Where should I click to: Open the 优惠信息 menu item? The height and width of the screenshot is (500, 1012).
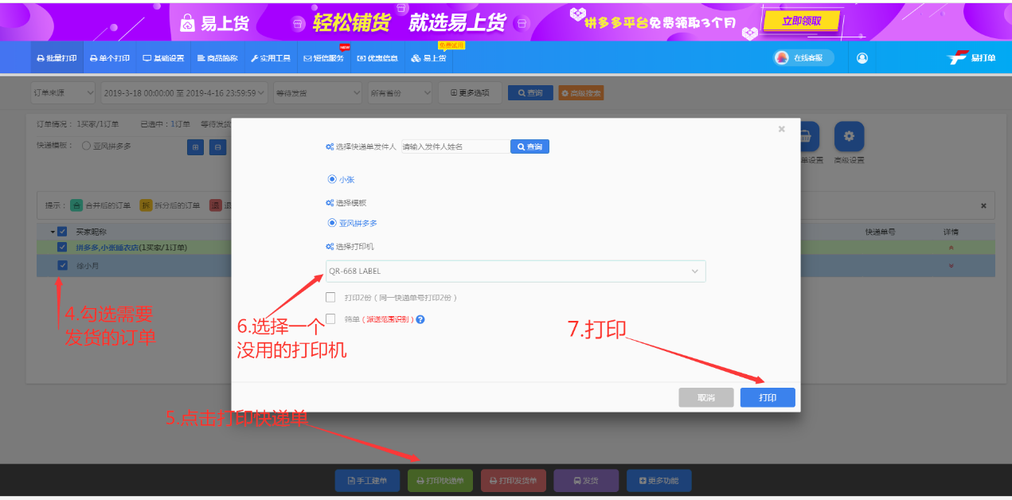[x=378, y=58]
